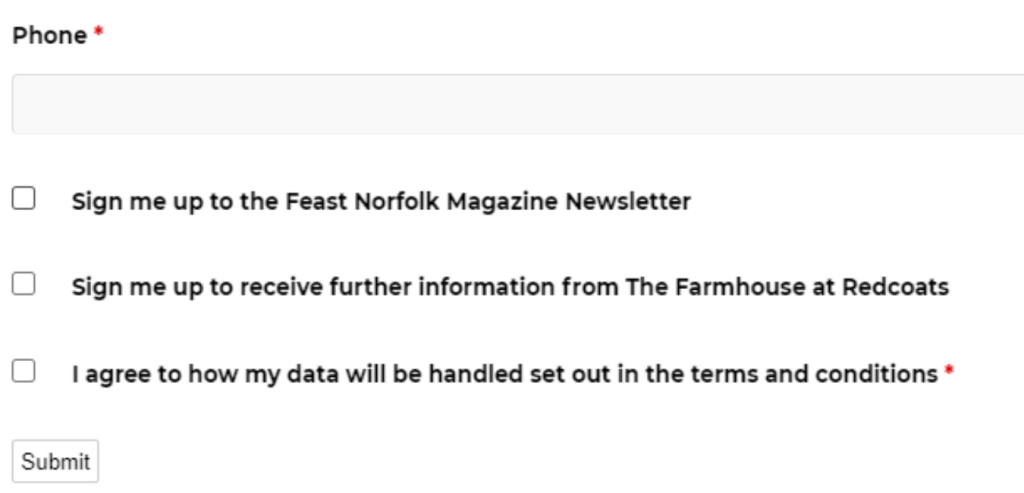Click the word "Redcoats" in second option
Viewport: 1024px width, 493px height.
tap(895, 288)
